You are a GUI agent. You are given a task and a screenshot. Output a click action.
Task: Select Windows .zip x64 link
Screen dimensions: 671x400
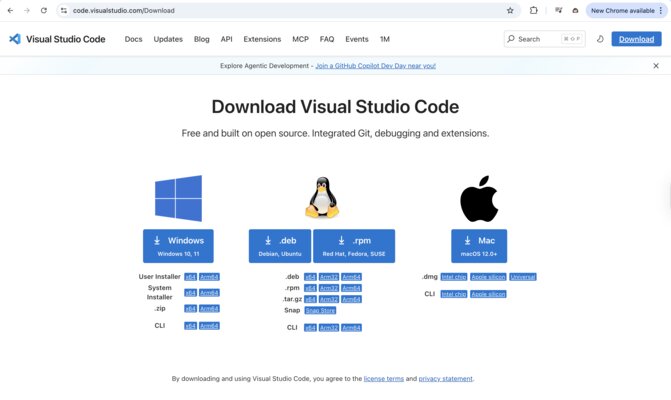(190, 308)
